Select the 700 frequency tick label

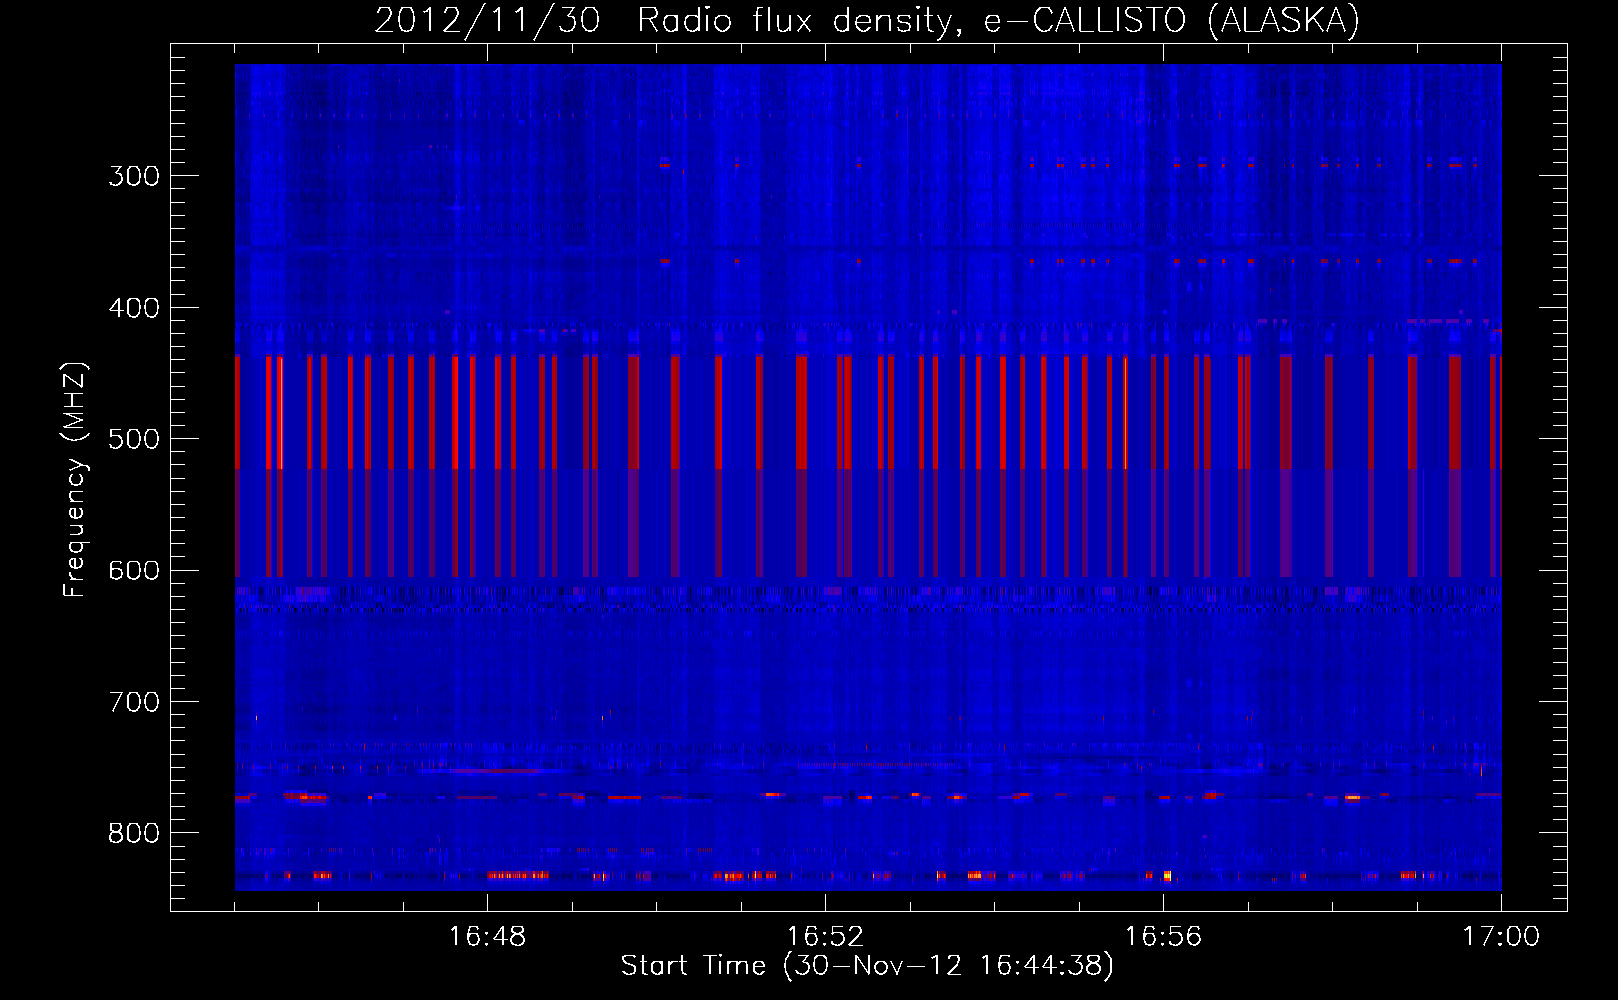point(134,702)
